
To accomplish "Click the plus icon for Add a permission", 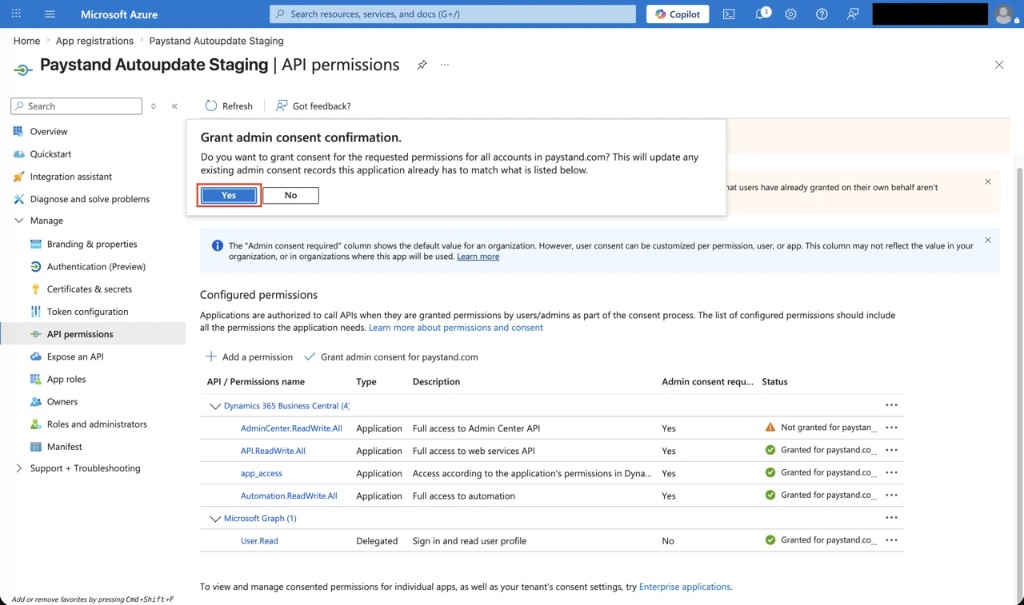I will 211,357.
